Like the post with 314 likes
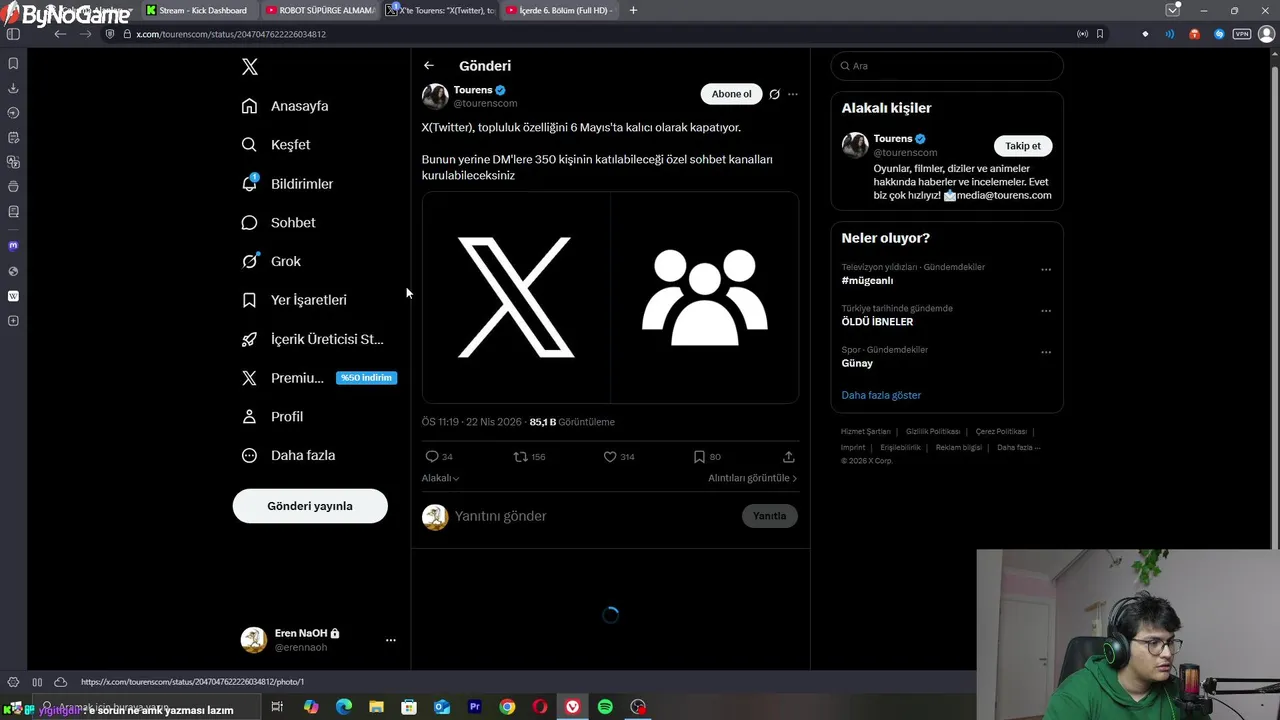The image size is (1280, 720). 619,457
